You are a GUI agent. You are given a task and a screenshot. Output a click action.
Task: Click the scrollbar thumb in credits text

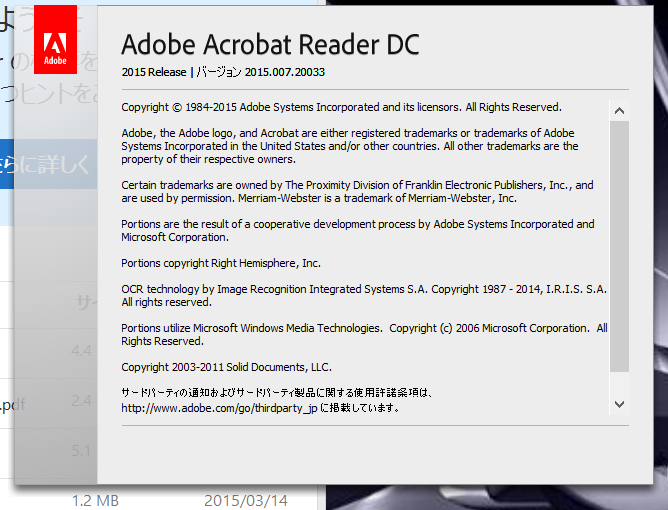pos(619,246)
